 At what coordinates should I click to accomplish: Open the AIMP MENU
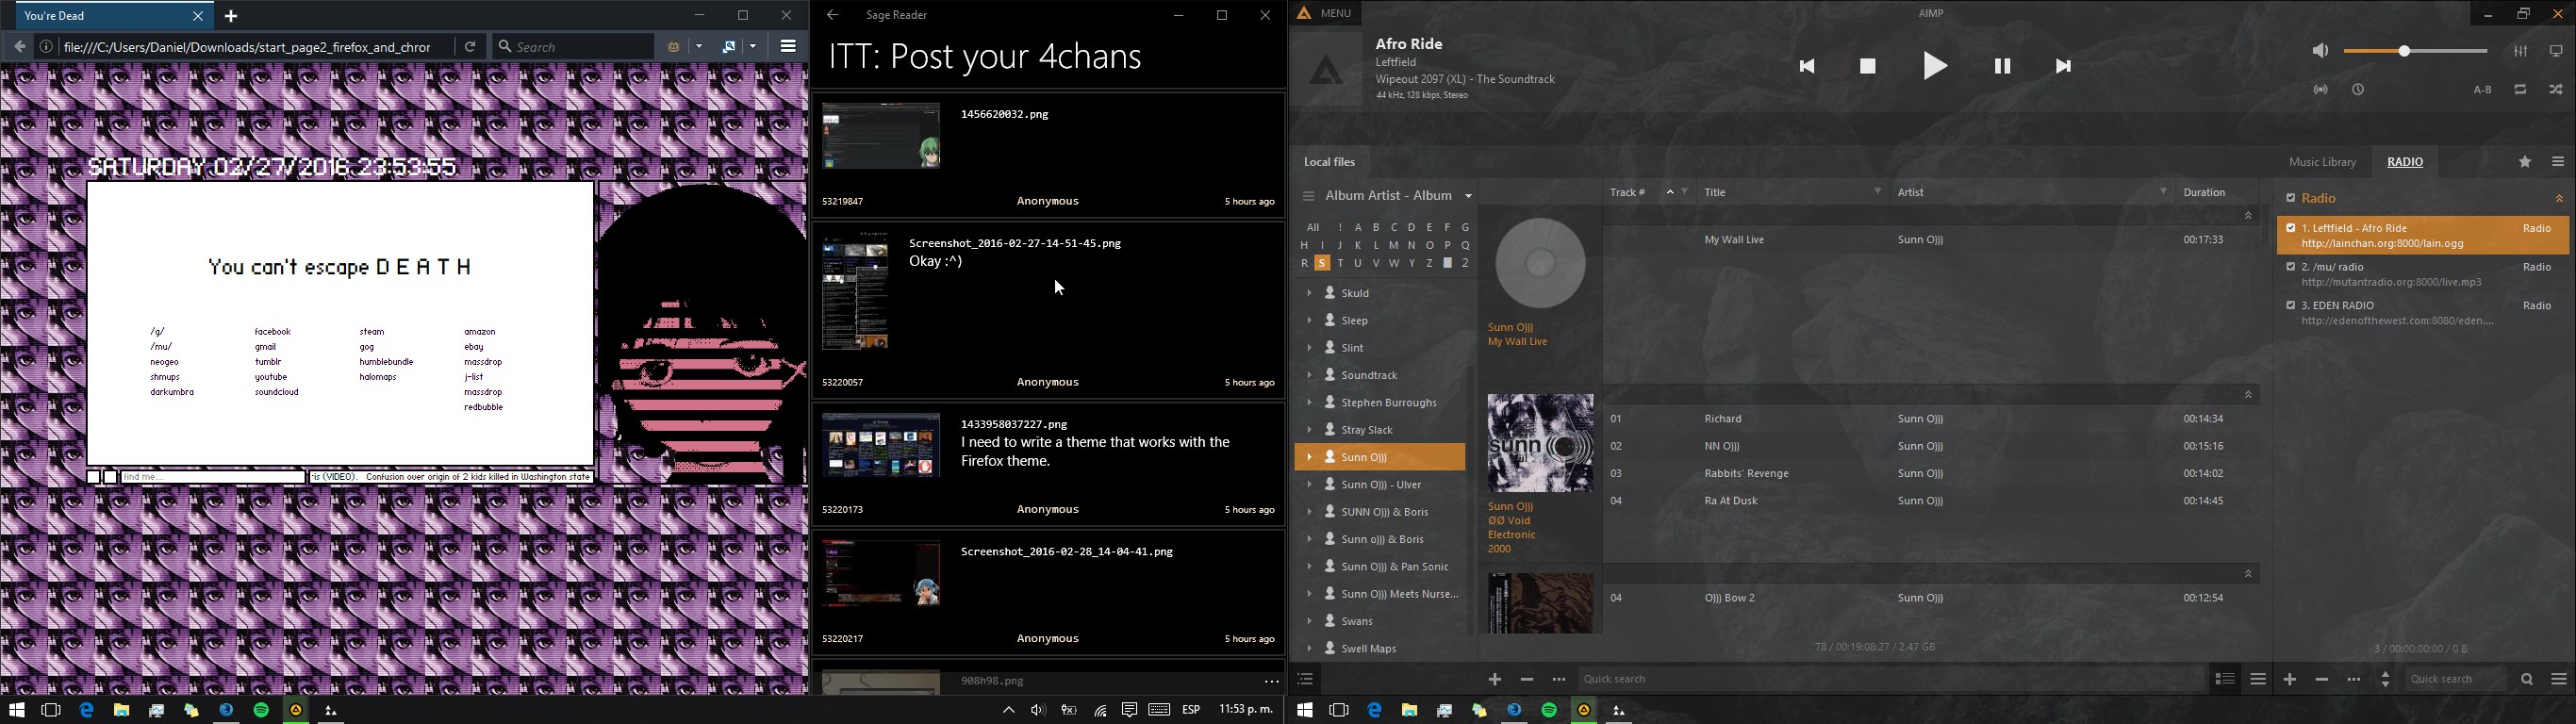click(1325, 14)
